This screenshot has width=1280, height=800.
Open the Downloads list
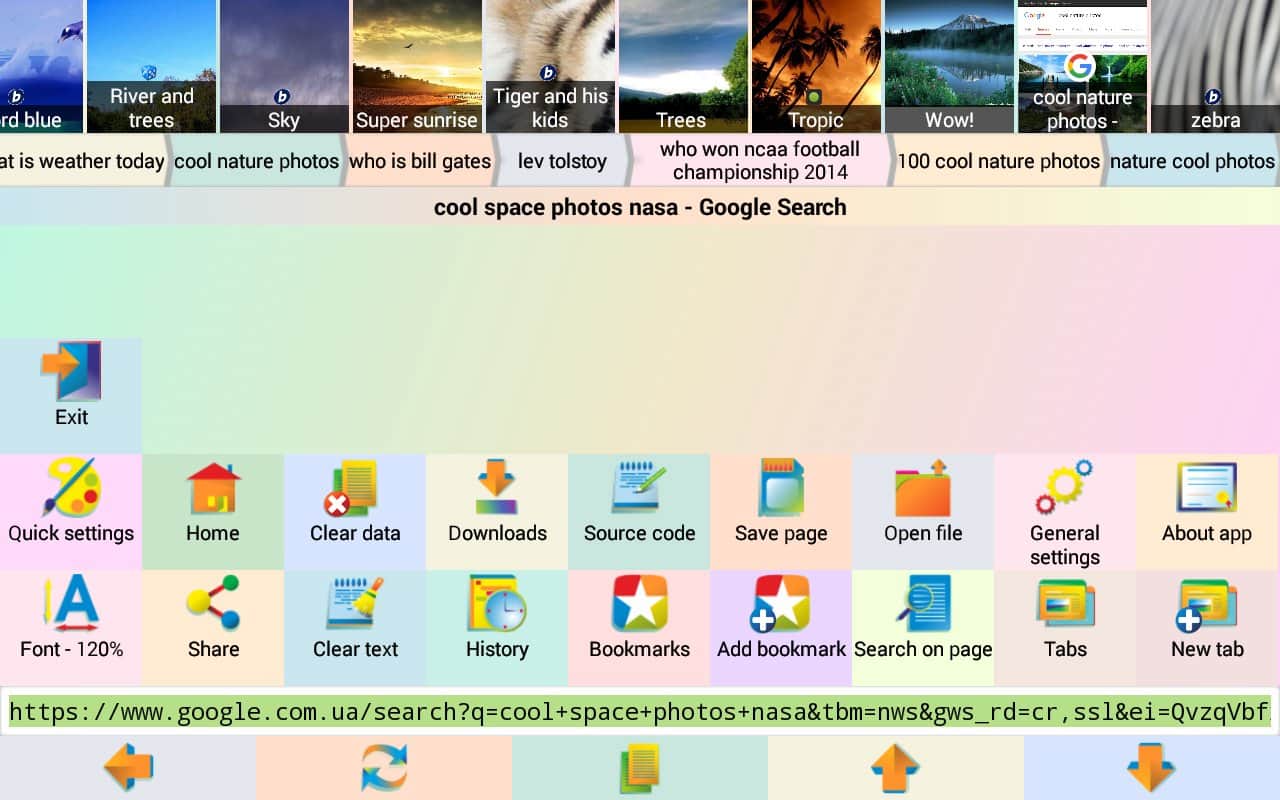[497, 489]
